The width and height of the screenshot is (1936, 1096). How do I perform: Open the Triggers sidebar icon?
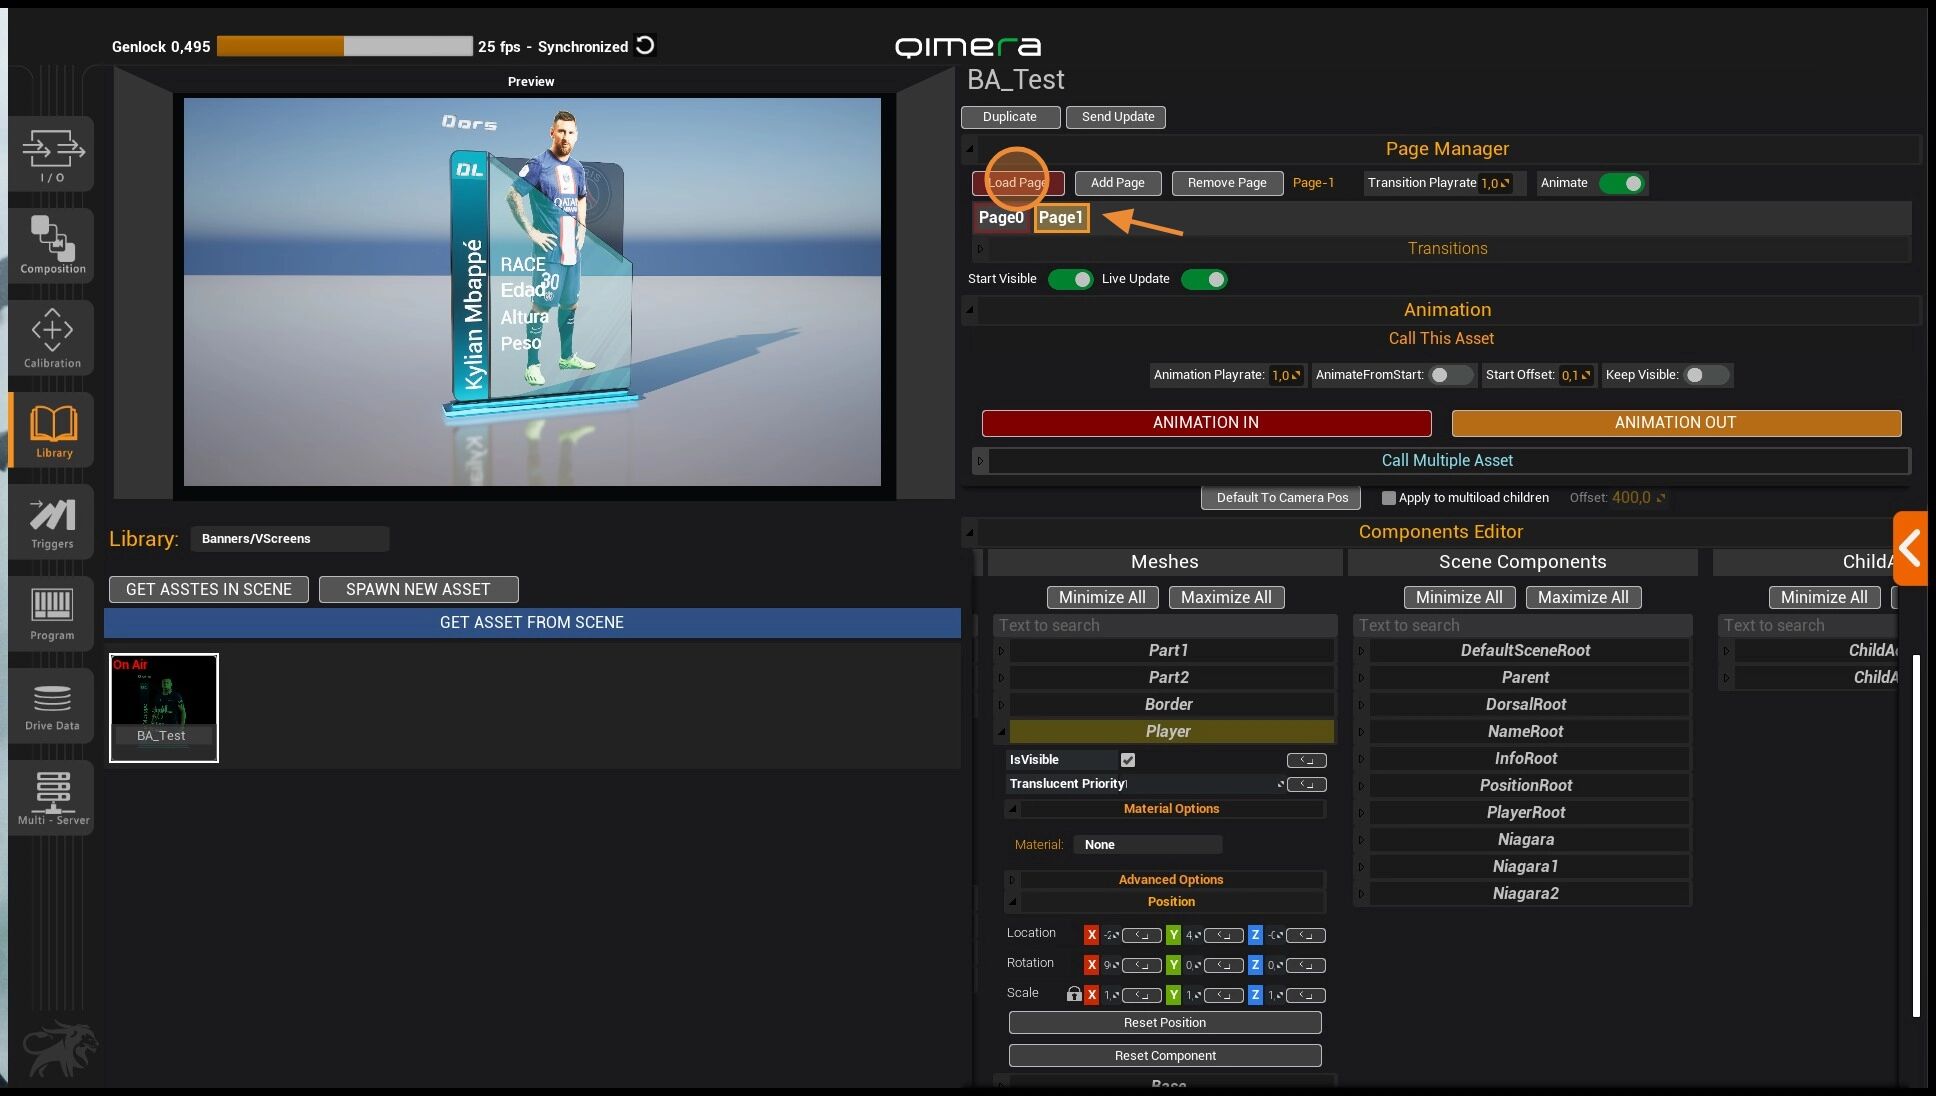pos(52,522)
